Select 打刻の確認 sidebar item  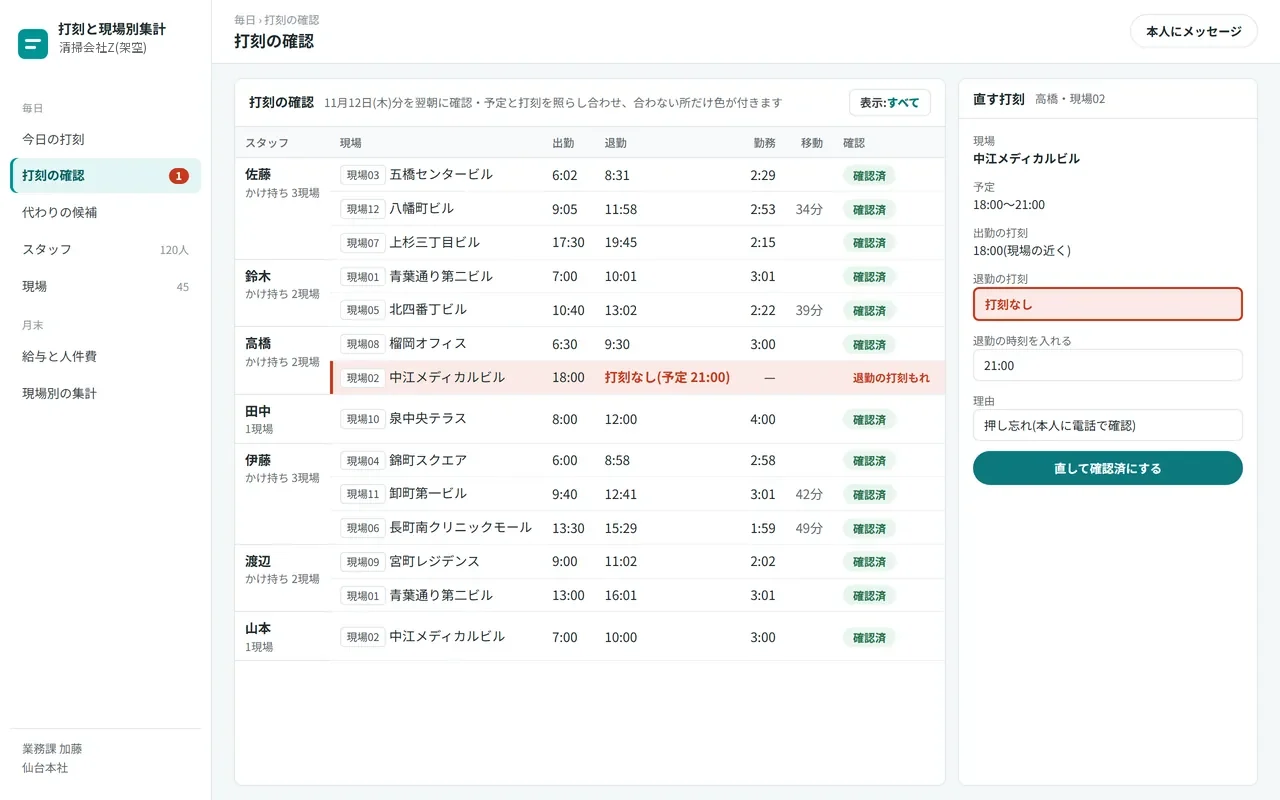click(x=105, y=176)
